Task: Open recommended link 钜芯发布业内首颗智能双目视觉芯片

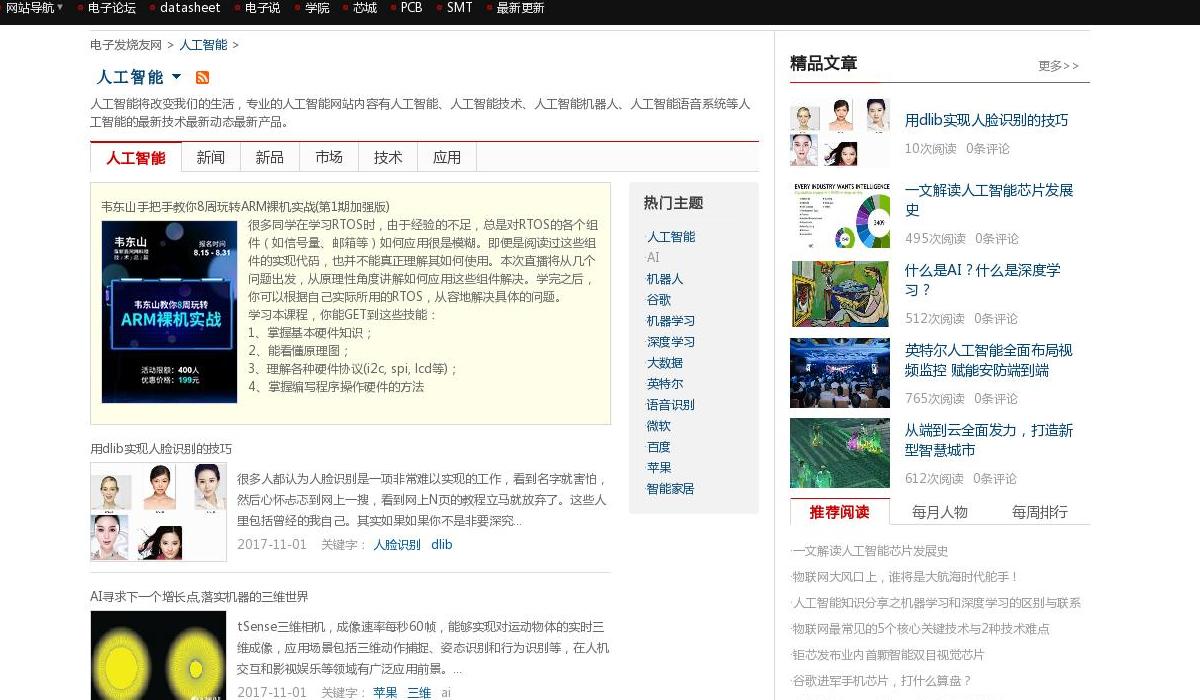Action: (x=888, y=655)
